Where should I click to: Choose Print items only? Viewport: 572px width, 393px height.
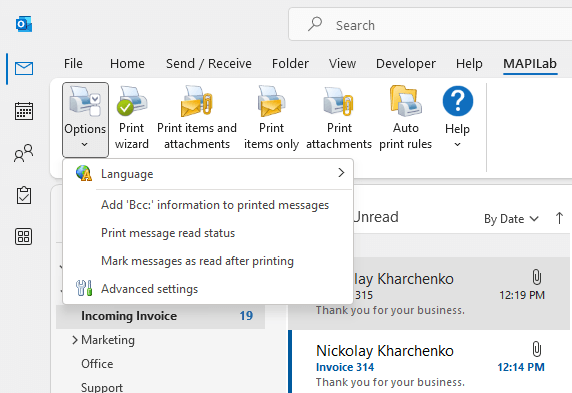(x=271, y=117)
